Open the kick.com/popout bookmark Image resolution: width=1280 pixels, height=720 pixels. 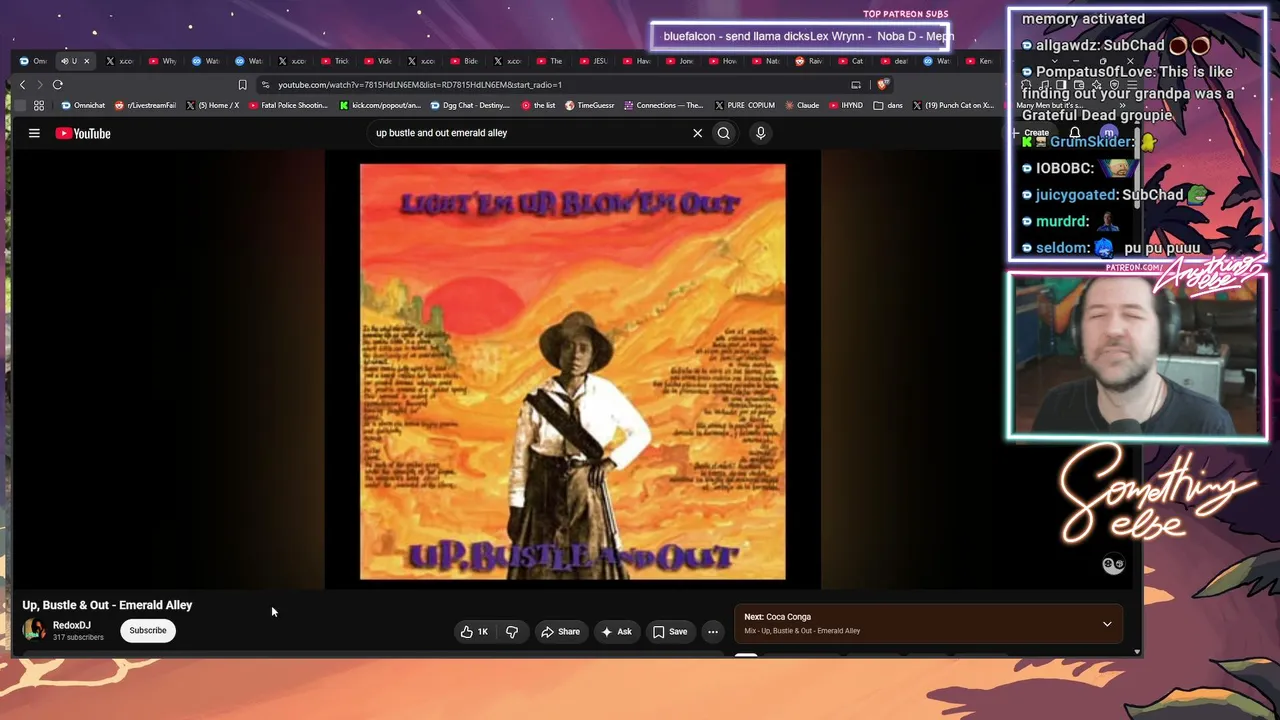pos(380,105)
